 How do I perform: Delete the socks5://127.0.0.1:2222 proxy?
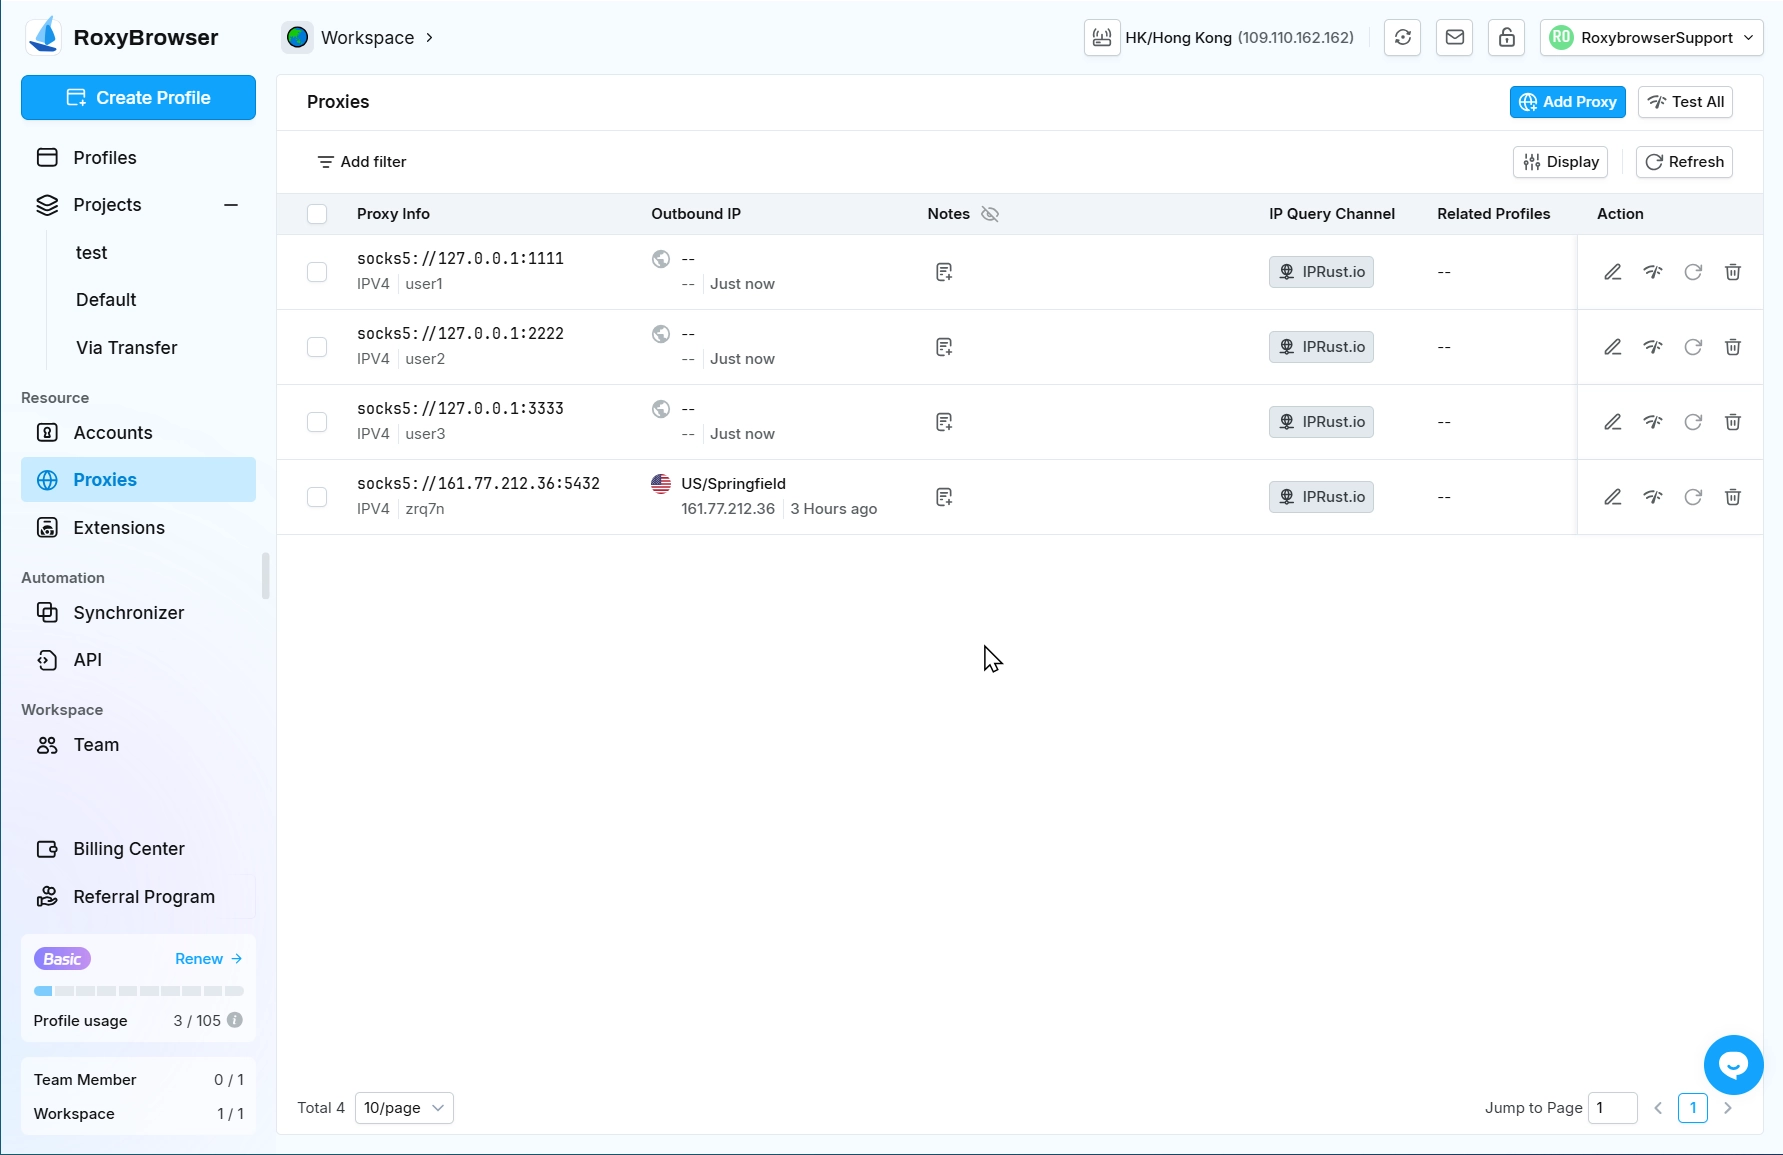[x=1732, y=347]
